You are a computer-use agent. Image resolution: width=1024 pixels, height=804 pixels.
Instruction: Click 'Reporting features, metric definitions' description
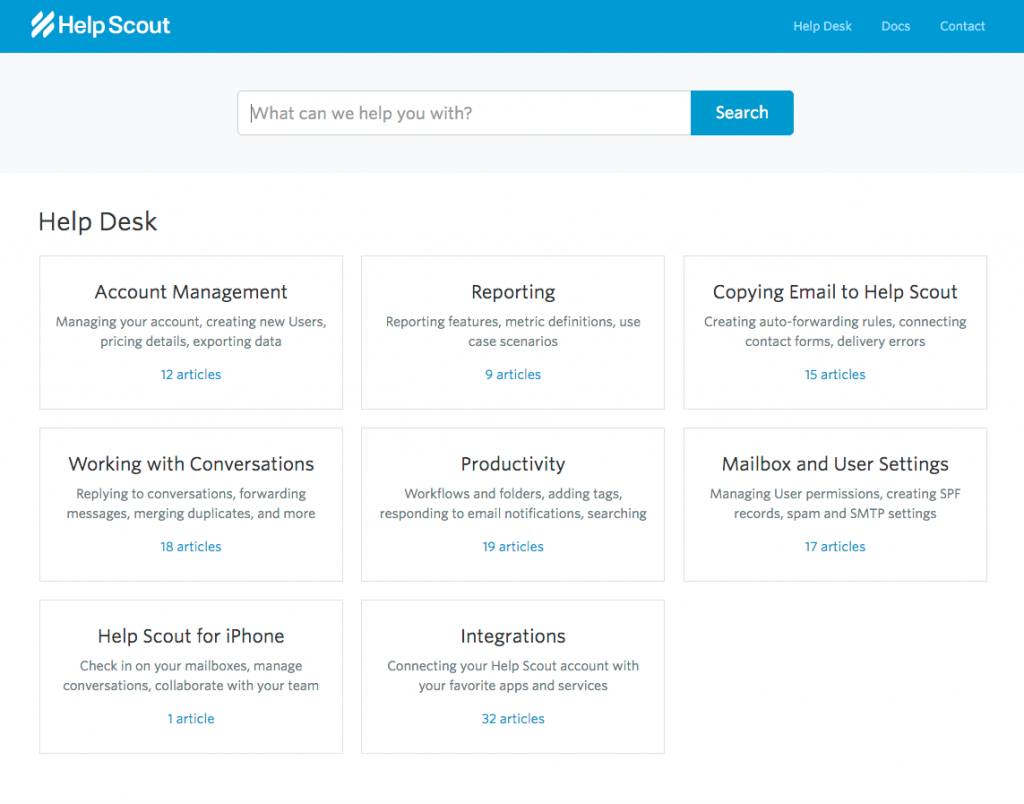(x=513, y=331)
